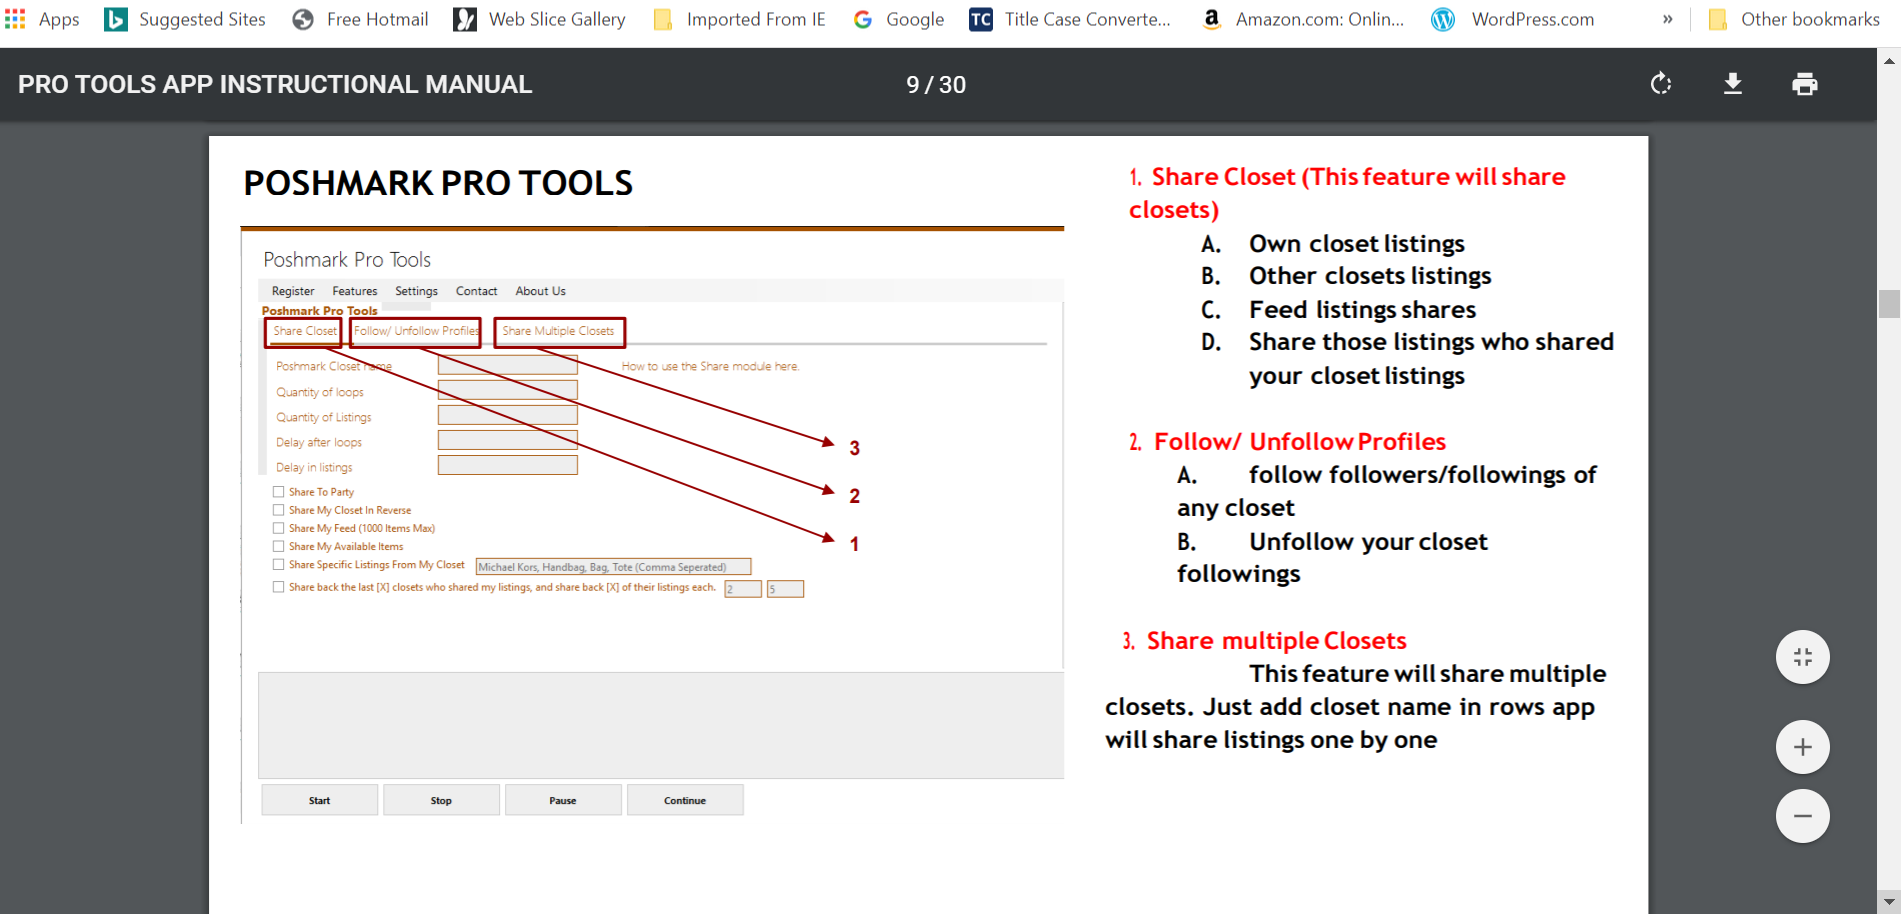The height and width of the screenshot is (914, 1901).
Task: Open 'How to use the Share module here' link
Action: 710,366
